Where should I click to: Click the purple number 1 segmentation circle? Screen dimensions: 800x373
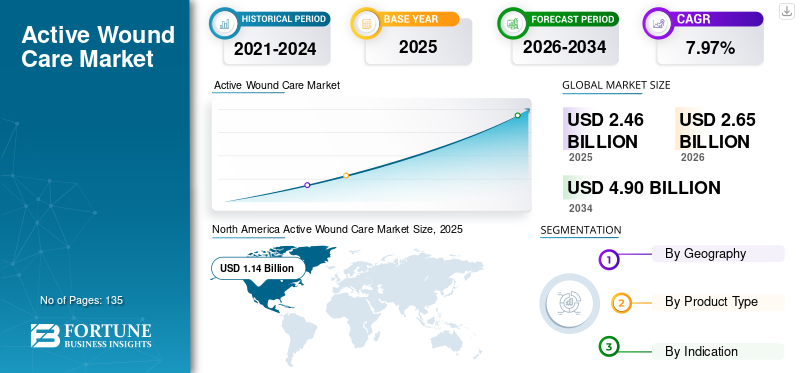(608, 260)
